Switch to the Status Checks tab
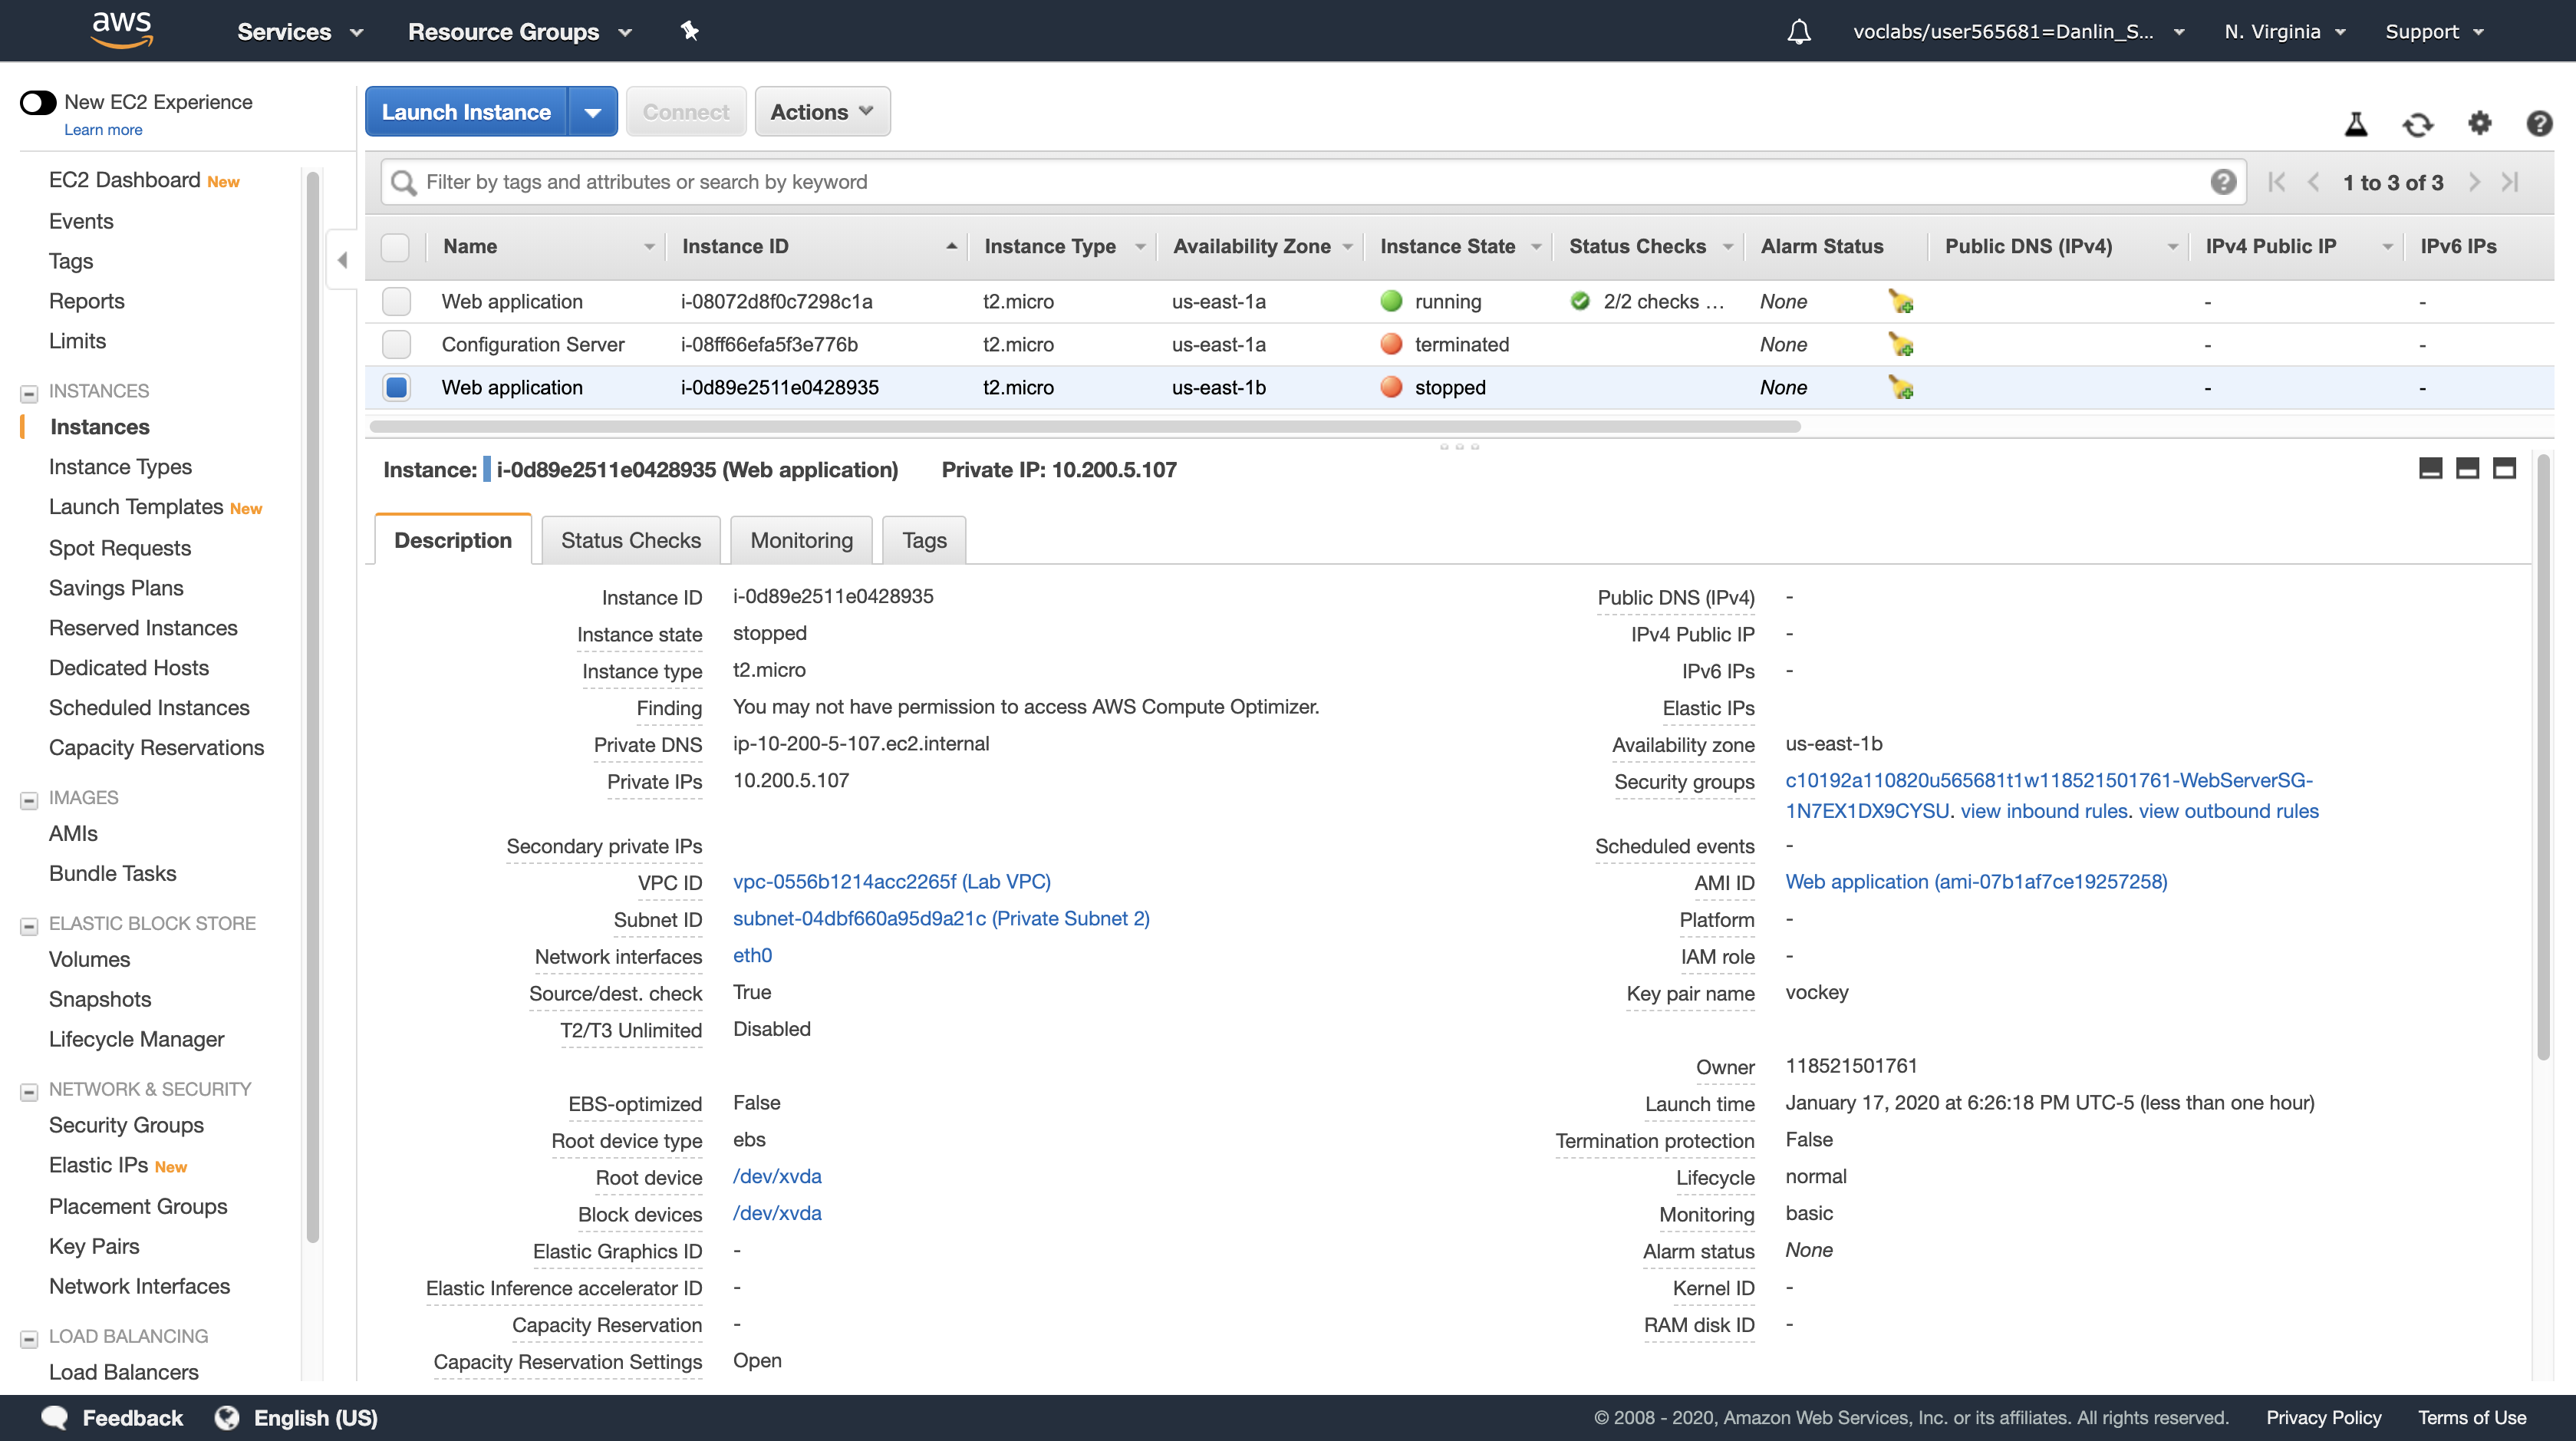2576x1441 pixels. click(630, 540)
